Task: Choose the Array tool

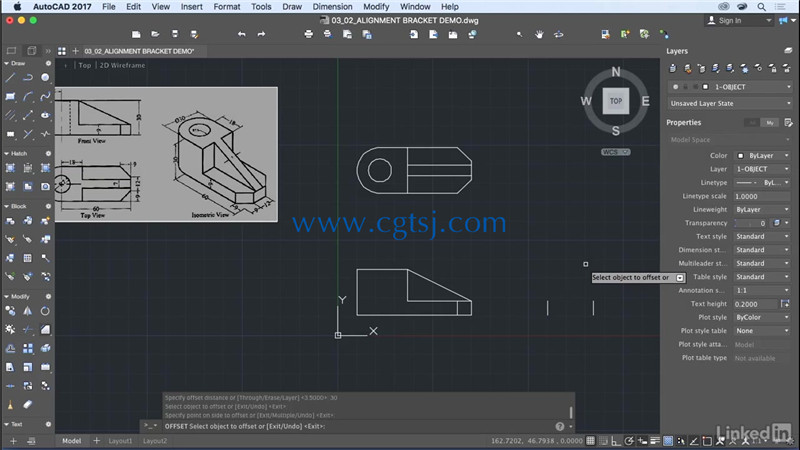Action: [x=28, y=348]
